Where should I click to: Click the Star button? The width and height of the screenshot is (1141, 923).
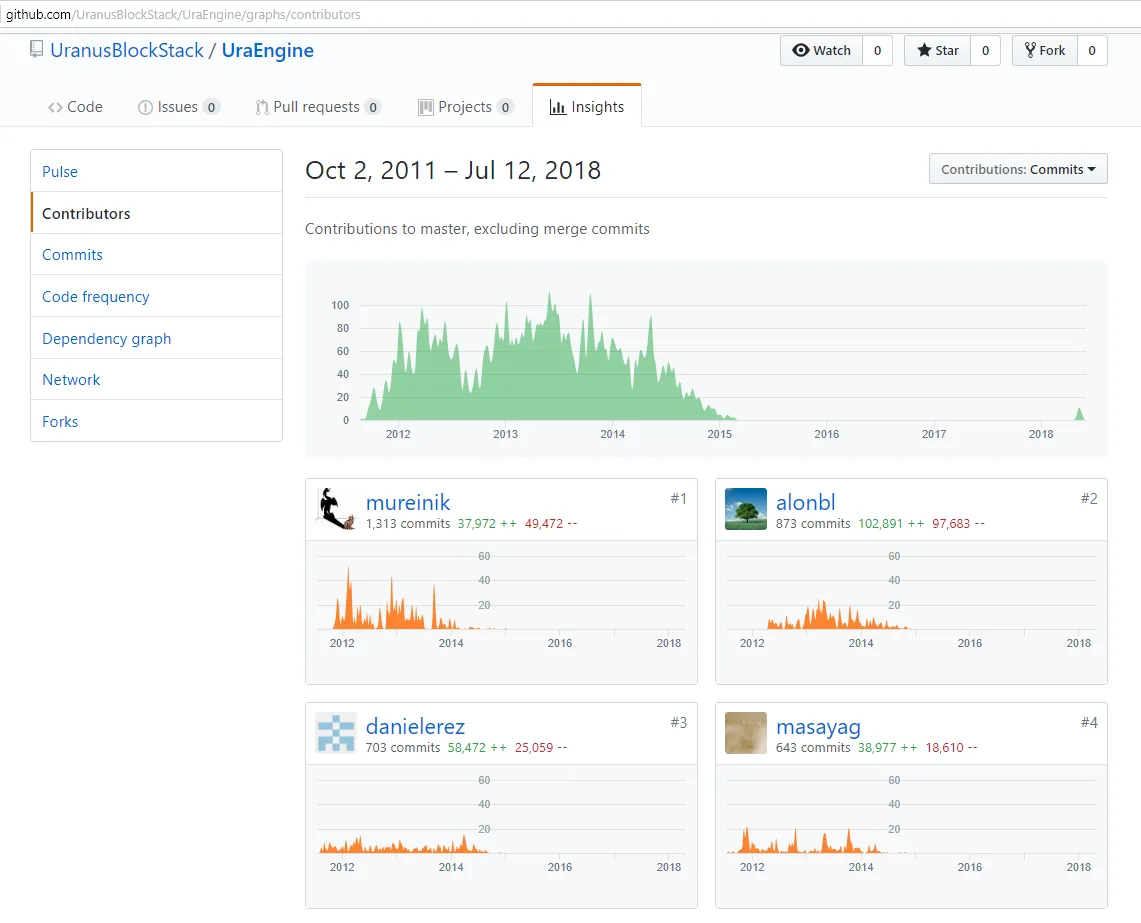937,50
